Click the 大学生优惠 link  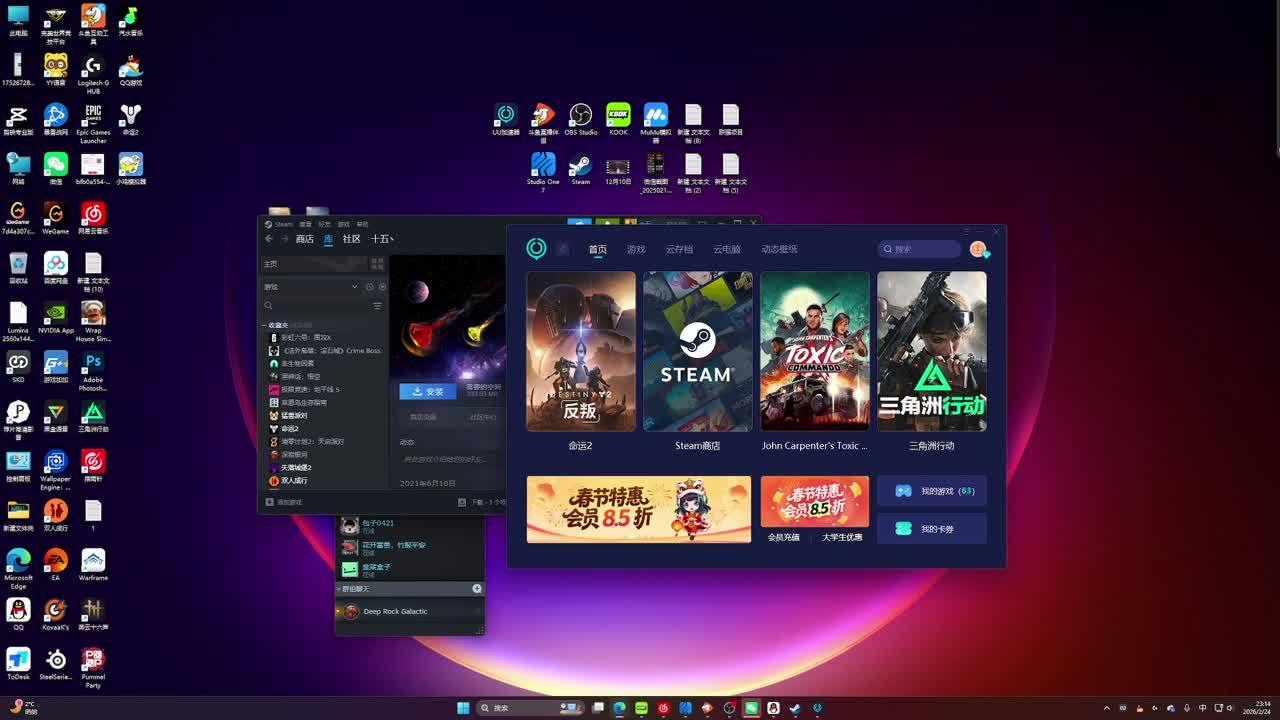tap(842, 537)
